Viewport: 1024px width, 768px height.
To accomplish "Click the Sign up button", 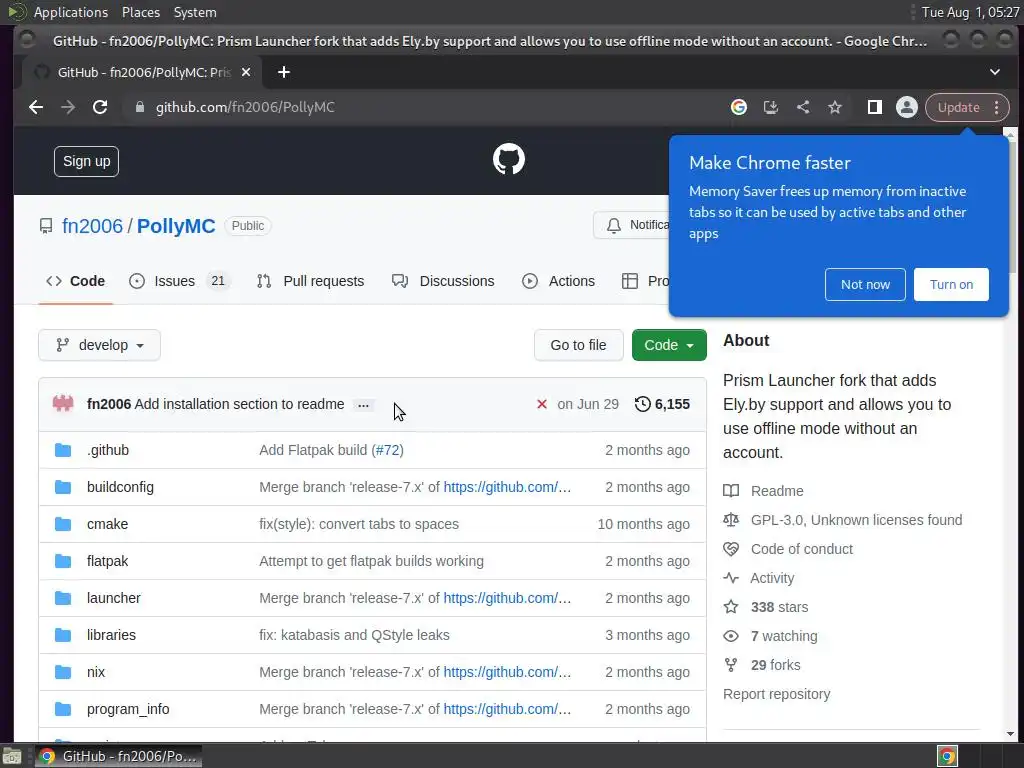I will (86, 161).
